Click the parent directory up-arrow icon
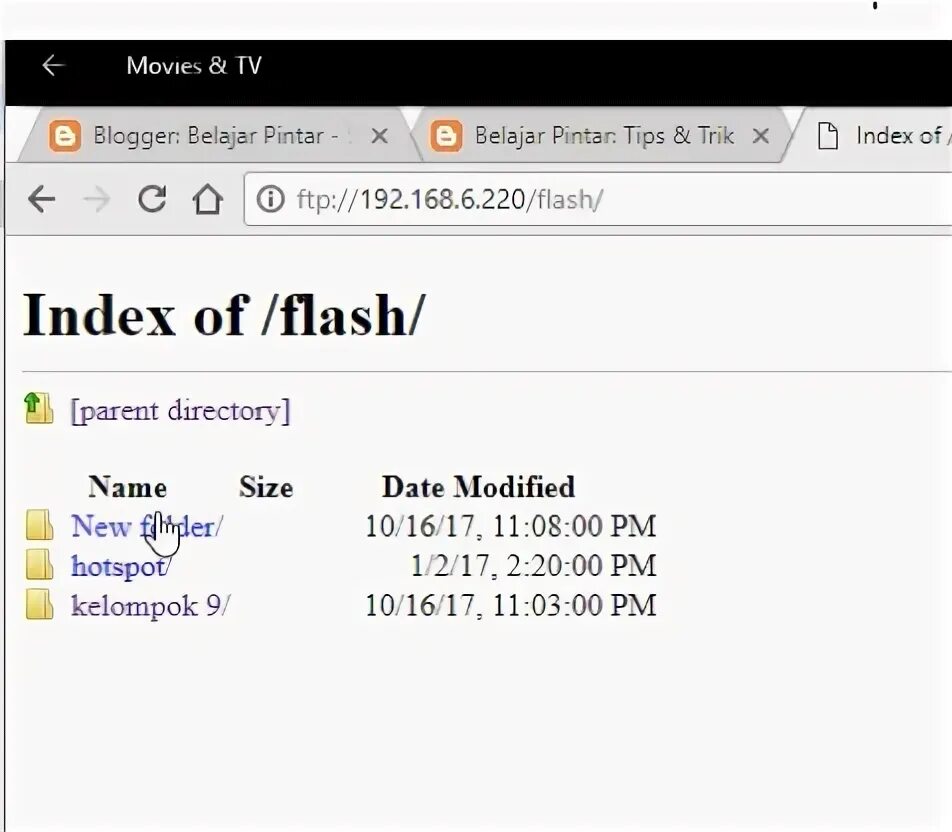 (37, 409)
